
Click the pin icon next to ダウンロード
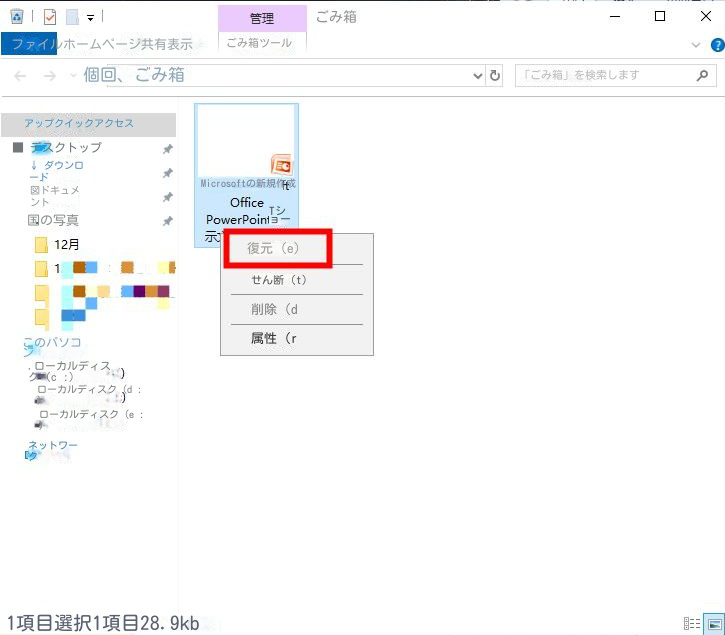(167, 173)
